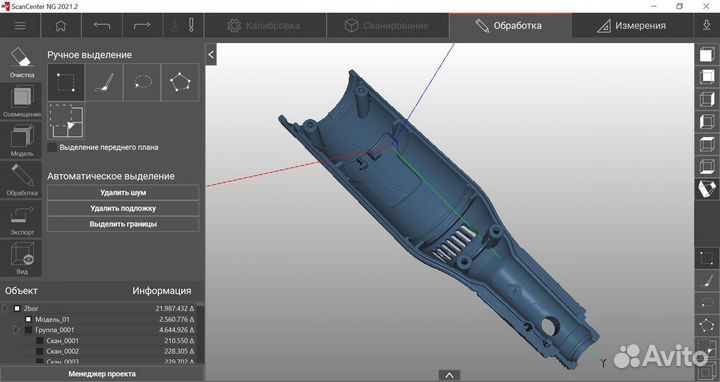
Task: Open the Очистка eraser tool in the sidebar
Action: tap(21, 62)
